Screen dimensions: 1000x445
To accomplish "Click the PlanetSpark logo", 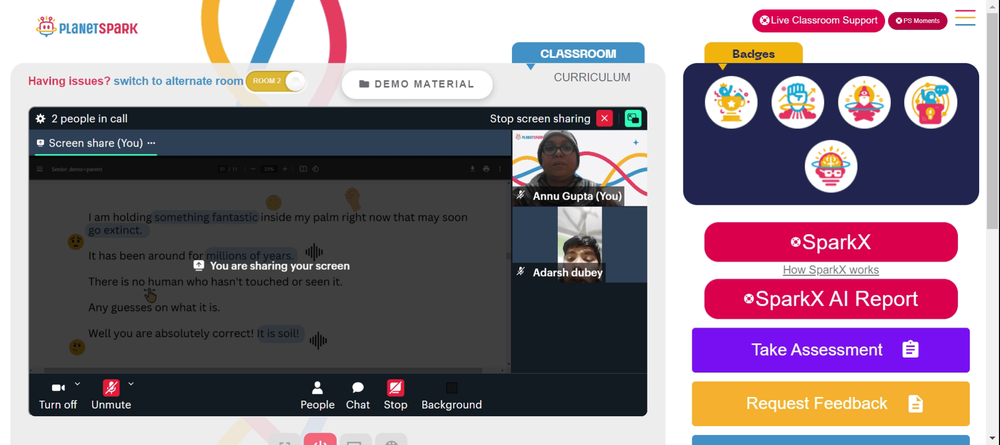I will (x=87, y=27).
